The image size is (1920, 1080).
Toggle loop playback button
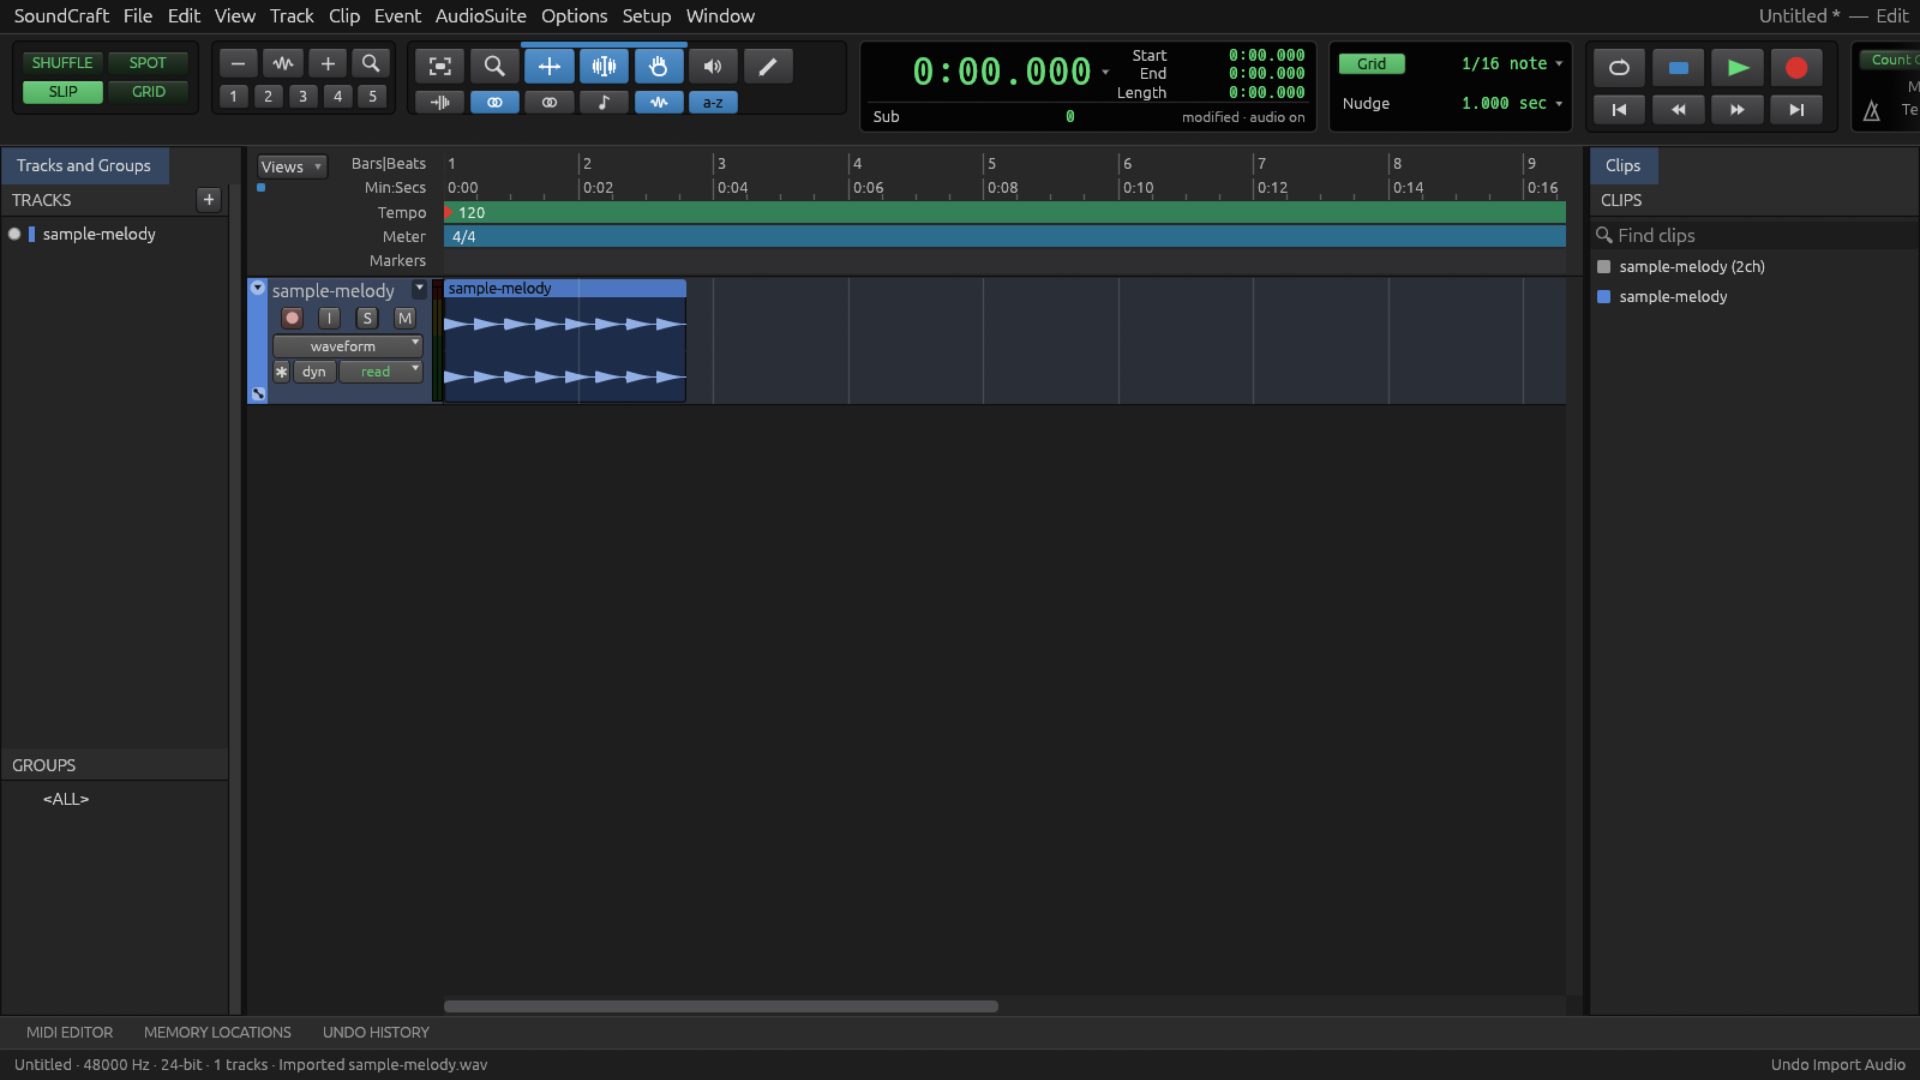coord(1619,67)
